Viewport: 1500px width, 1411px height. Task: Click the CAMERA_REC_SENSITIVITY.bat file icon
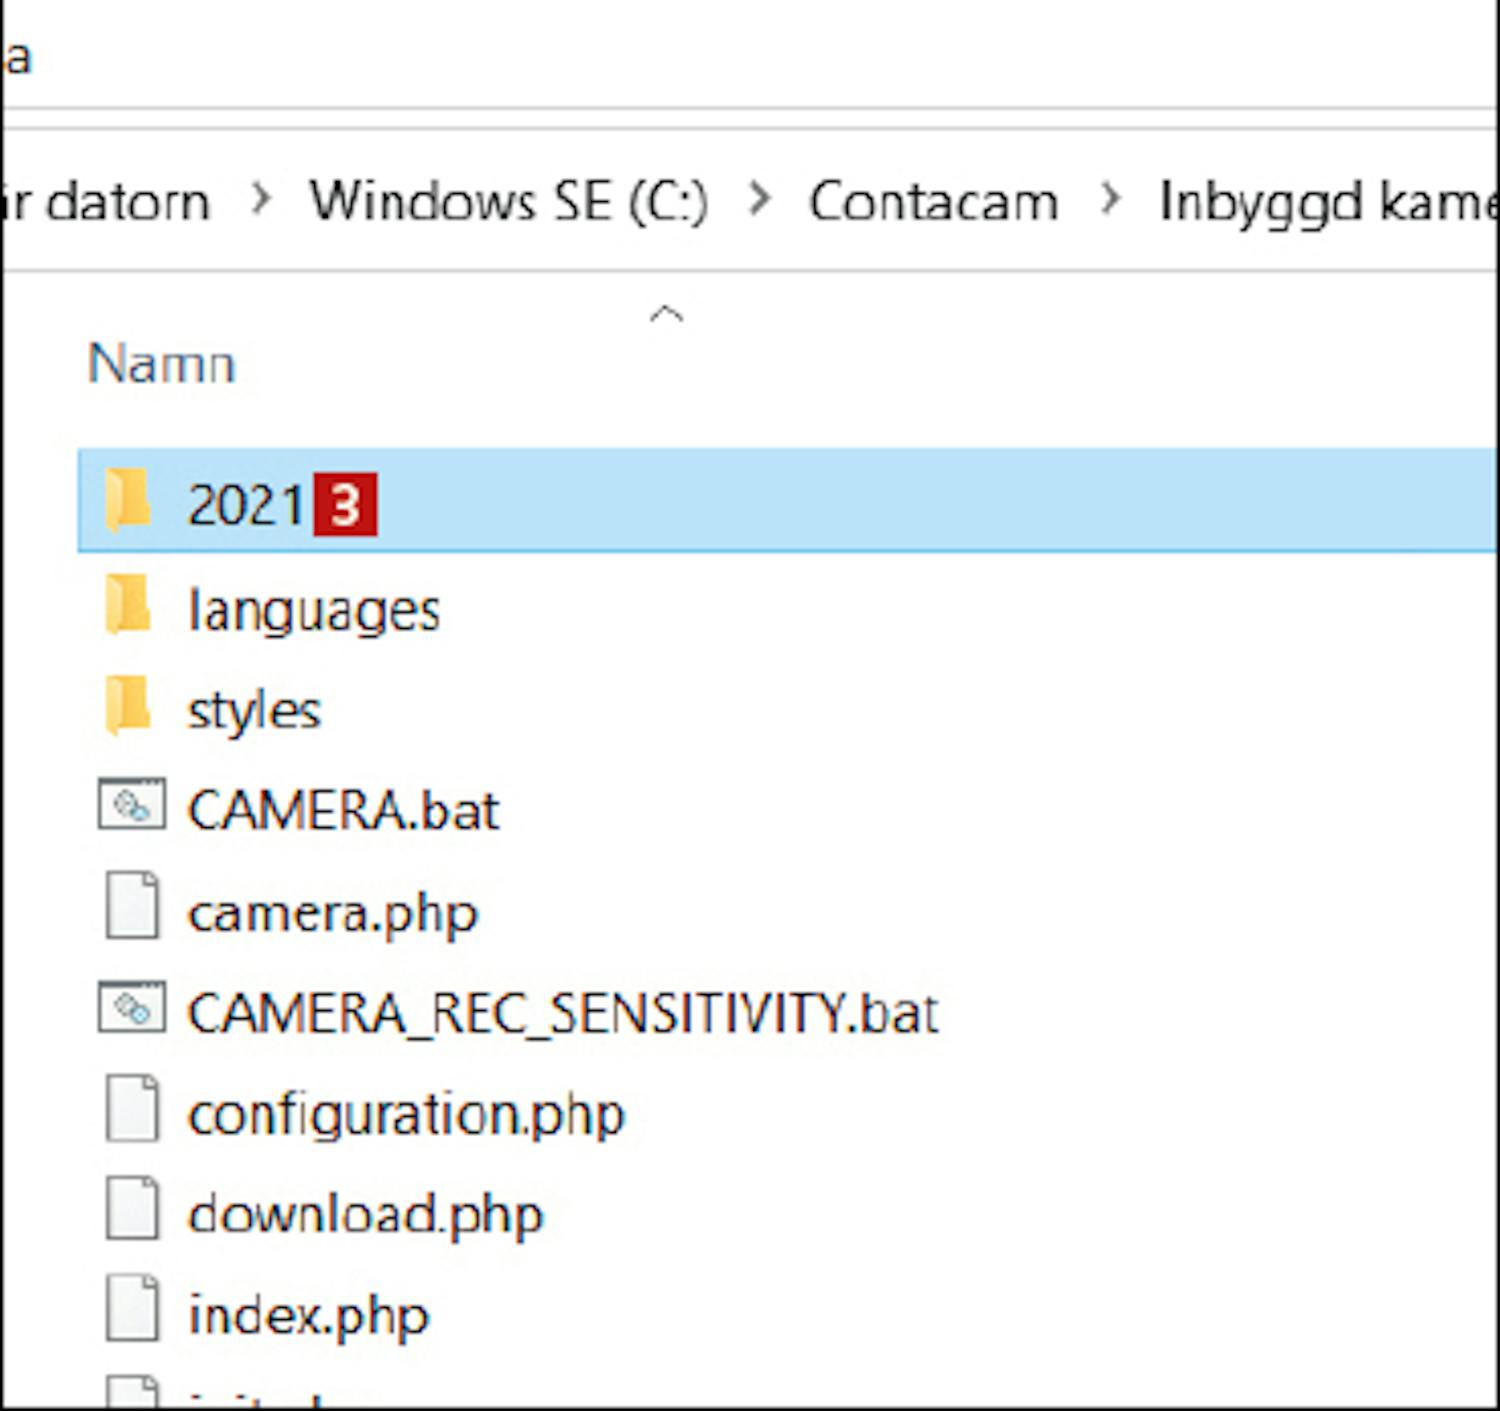[131, 1008]
